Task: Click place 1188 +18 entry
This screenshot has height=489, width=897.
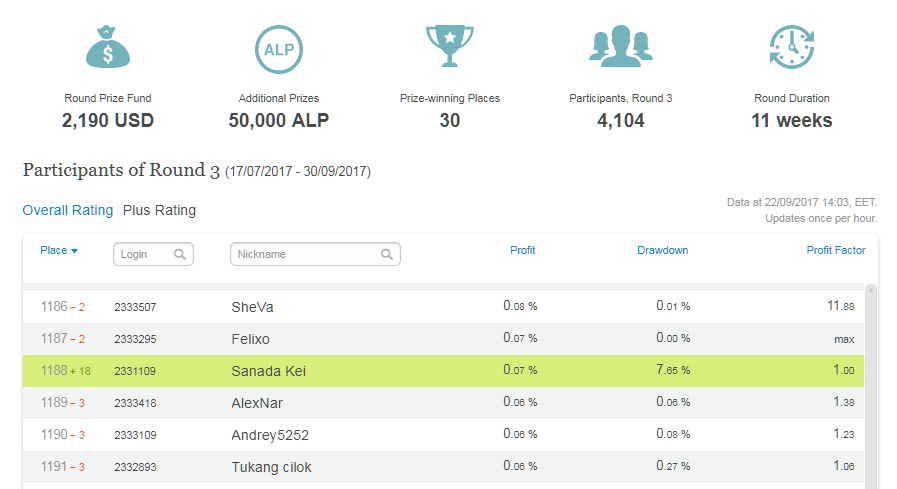Action: 66,371
